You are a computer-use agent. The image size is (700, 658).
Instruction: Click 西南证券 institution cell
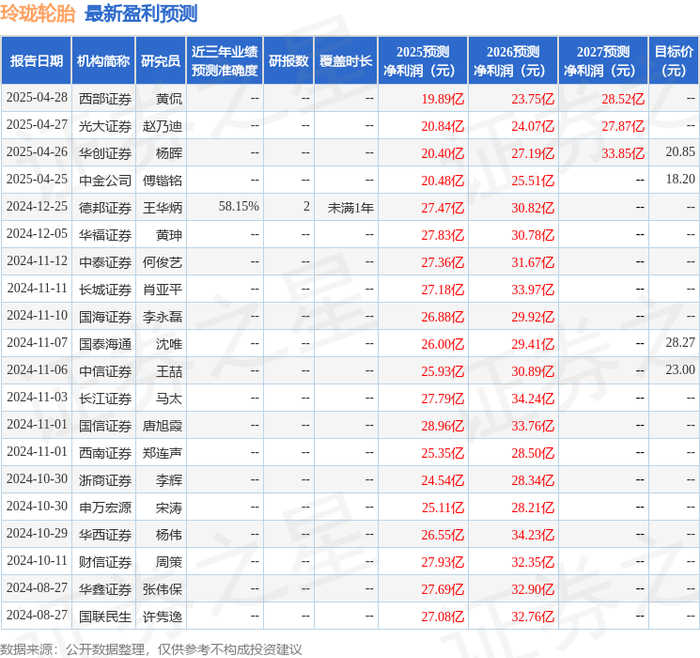(x=105, y=453)
